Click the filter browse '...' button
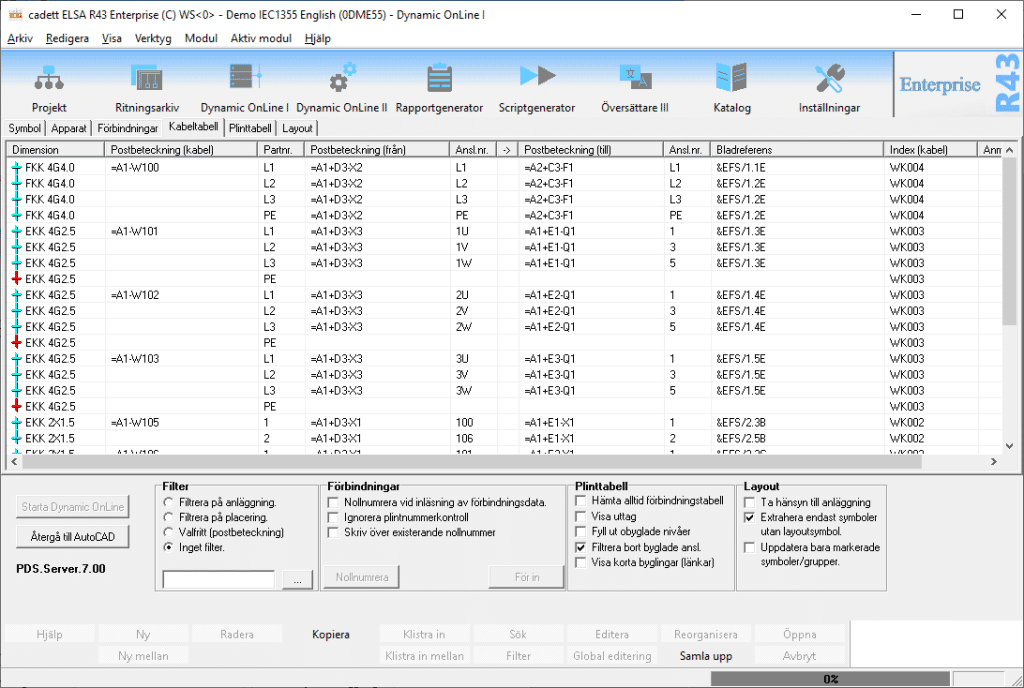 point(296,580)
